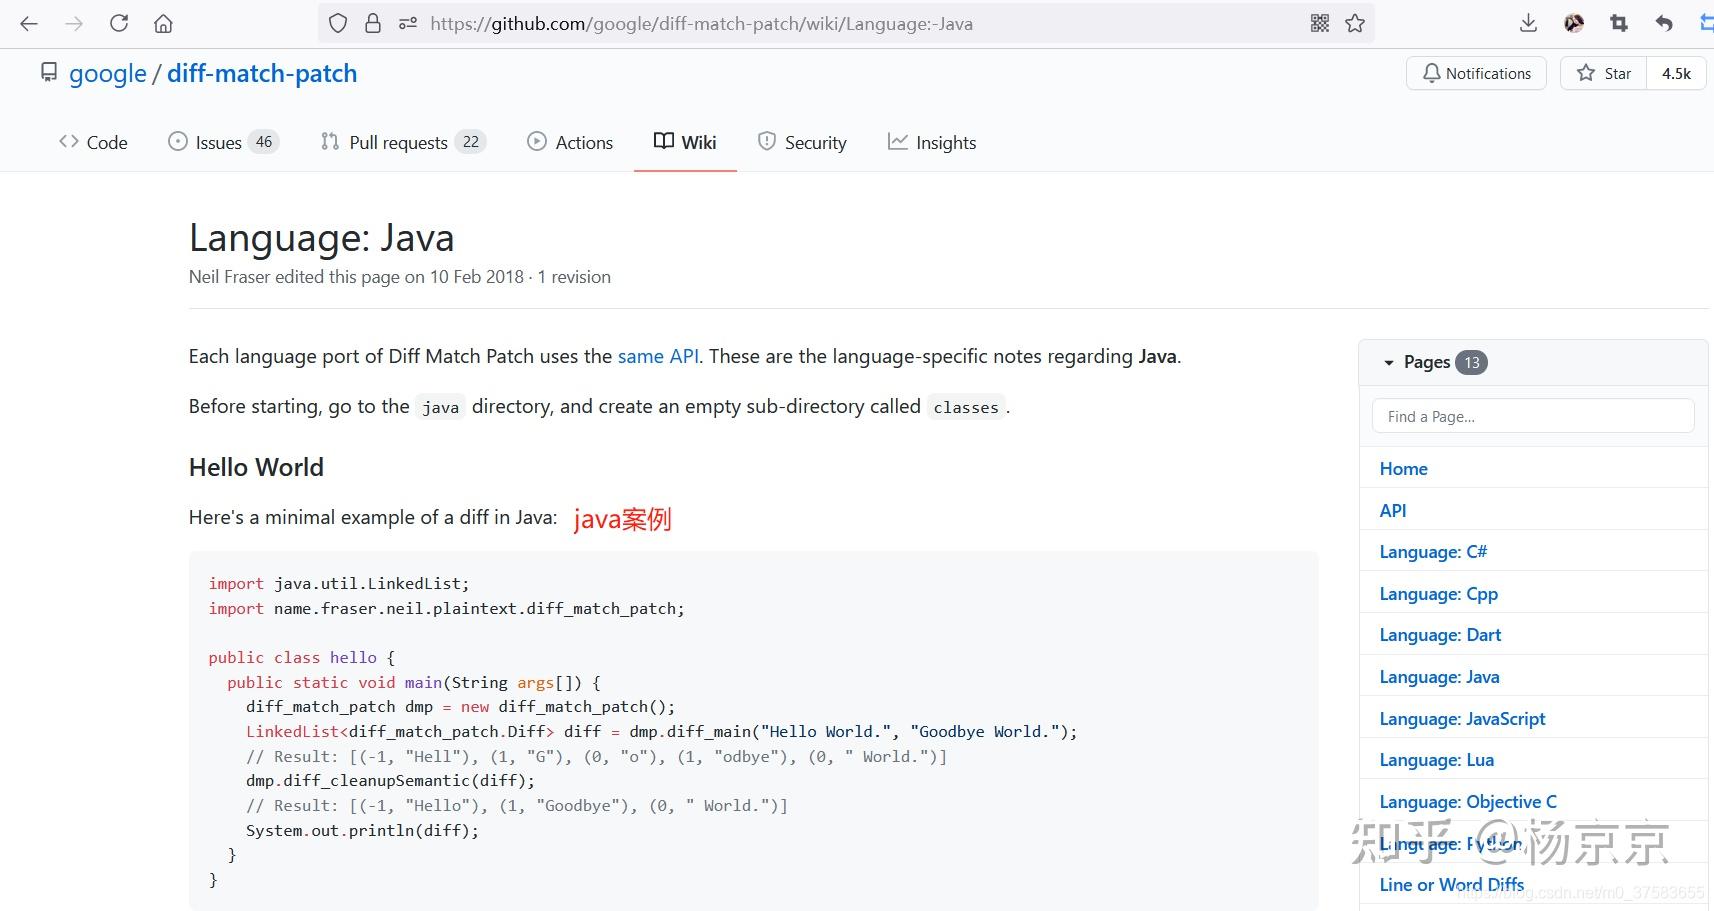
Task: Open the Pull requests tab
Action: click(398, 142)
